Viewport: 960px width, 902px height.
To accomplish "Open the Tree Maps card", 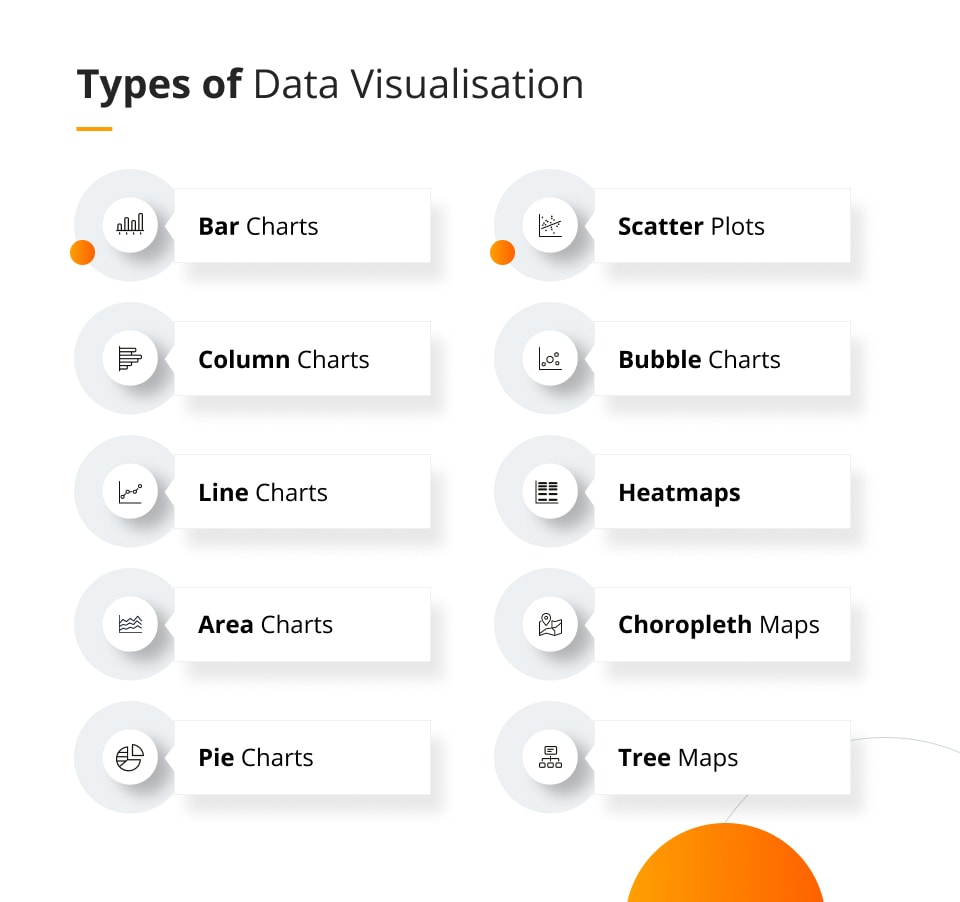I will 722,758.
